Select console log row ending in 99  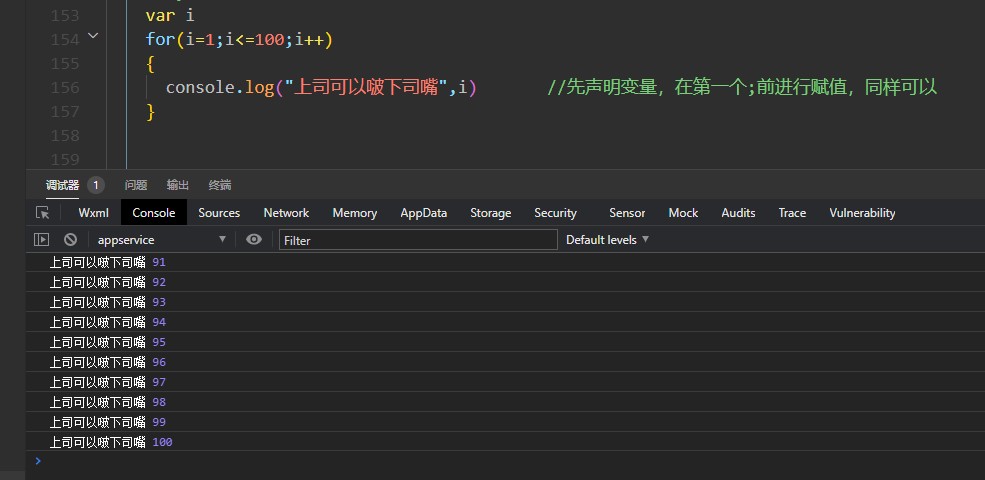click(505, 422)
